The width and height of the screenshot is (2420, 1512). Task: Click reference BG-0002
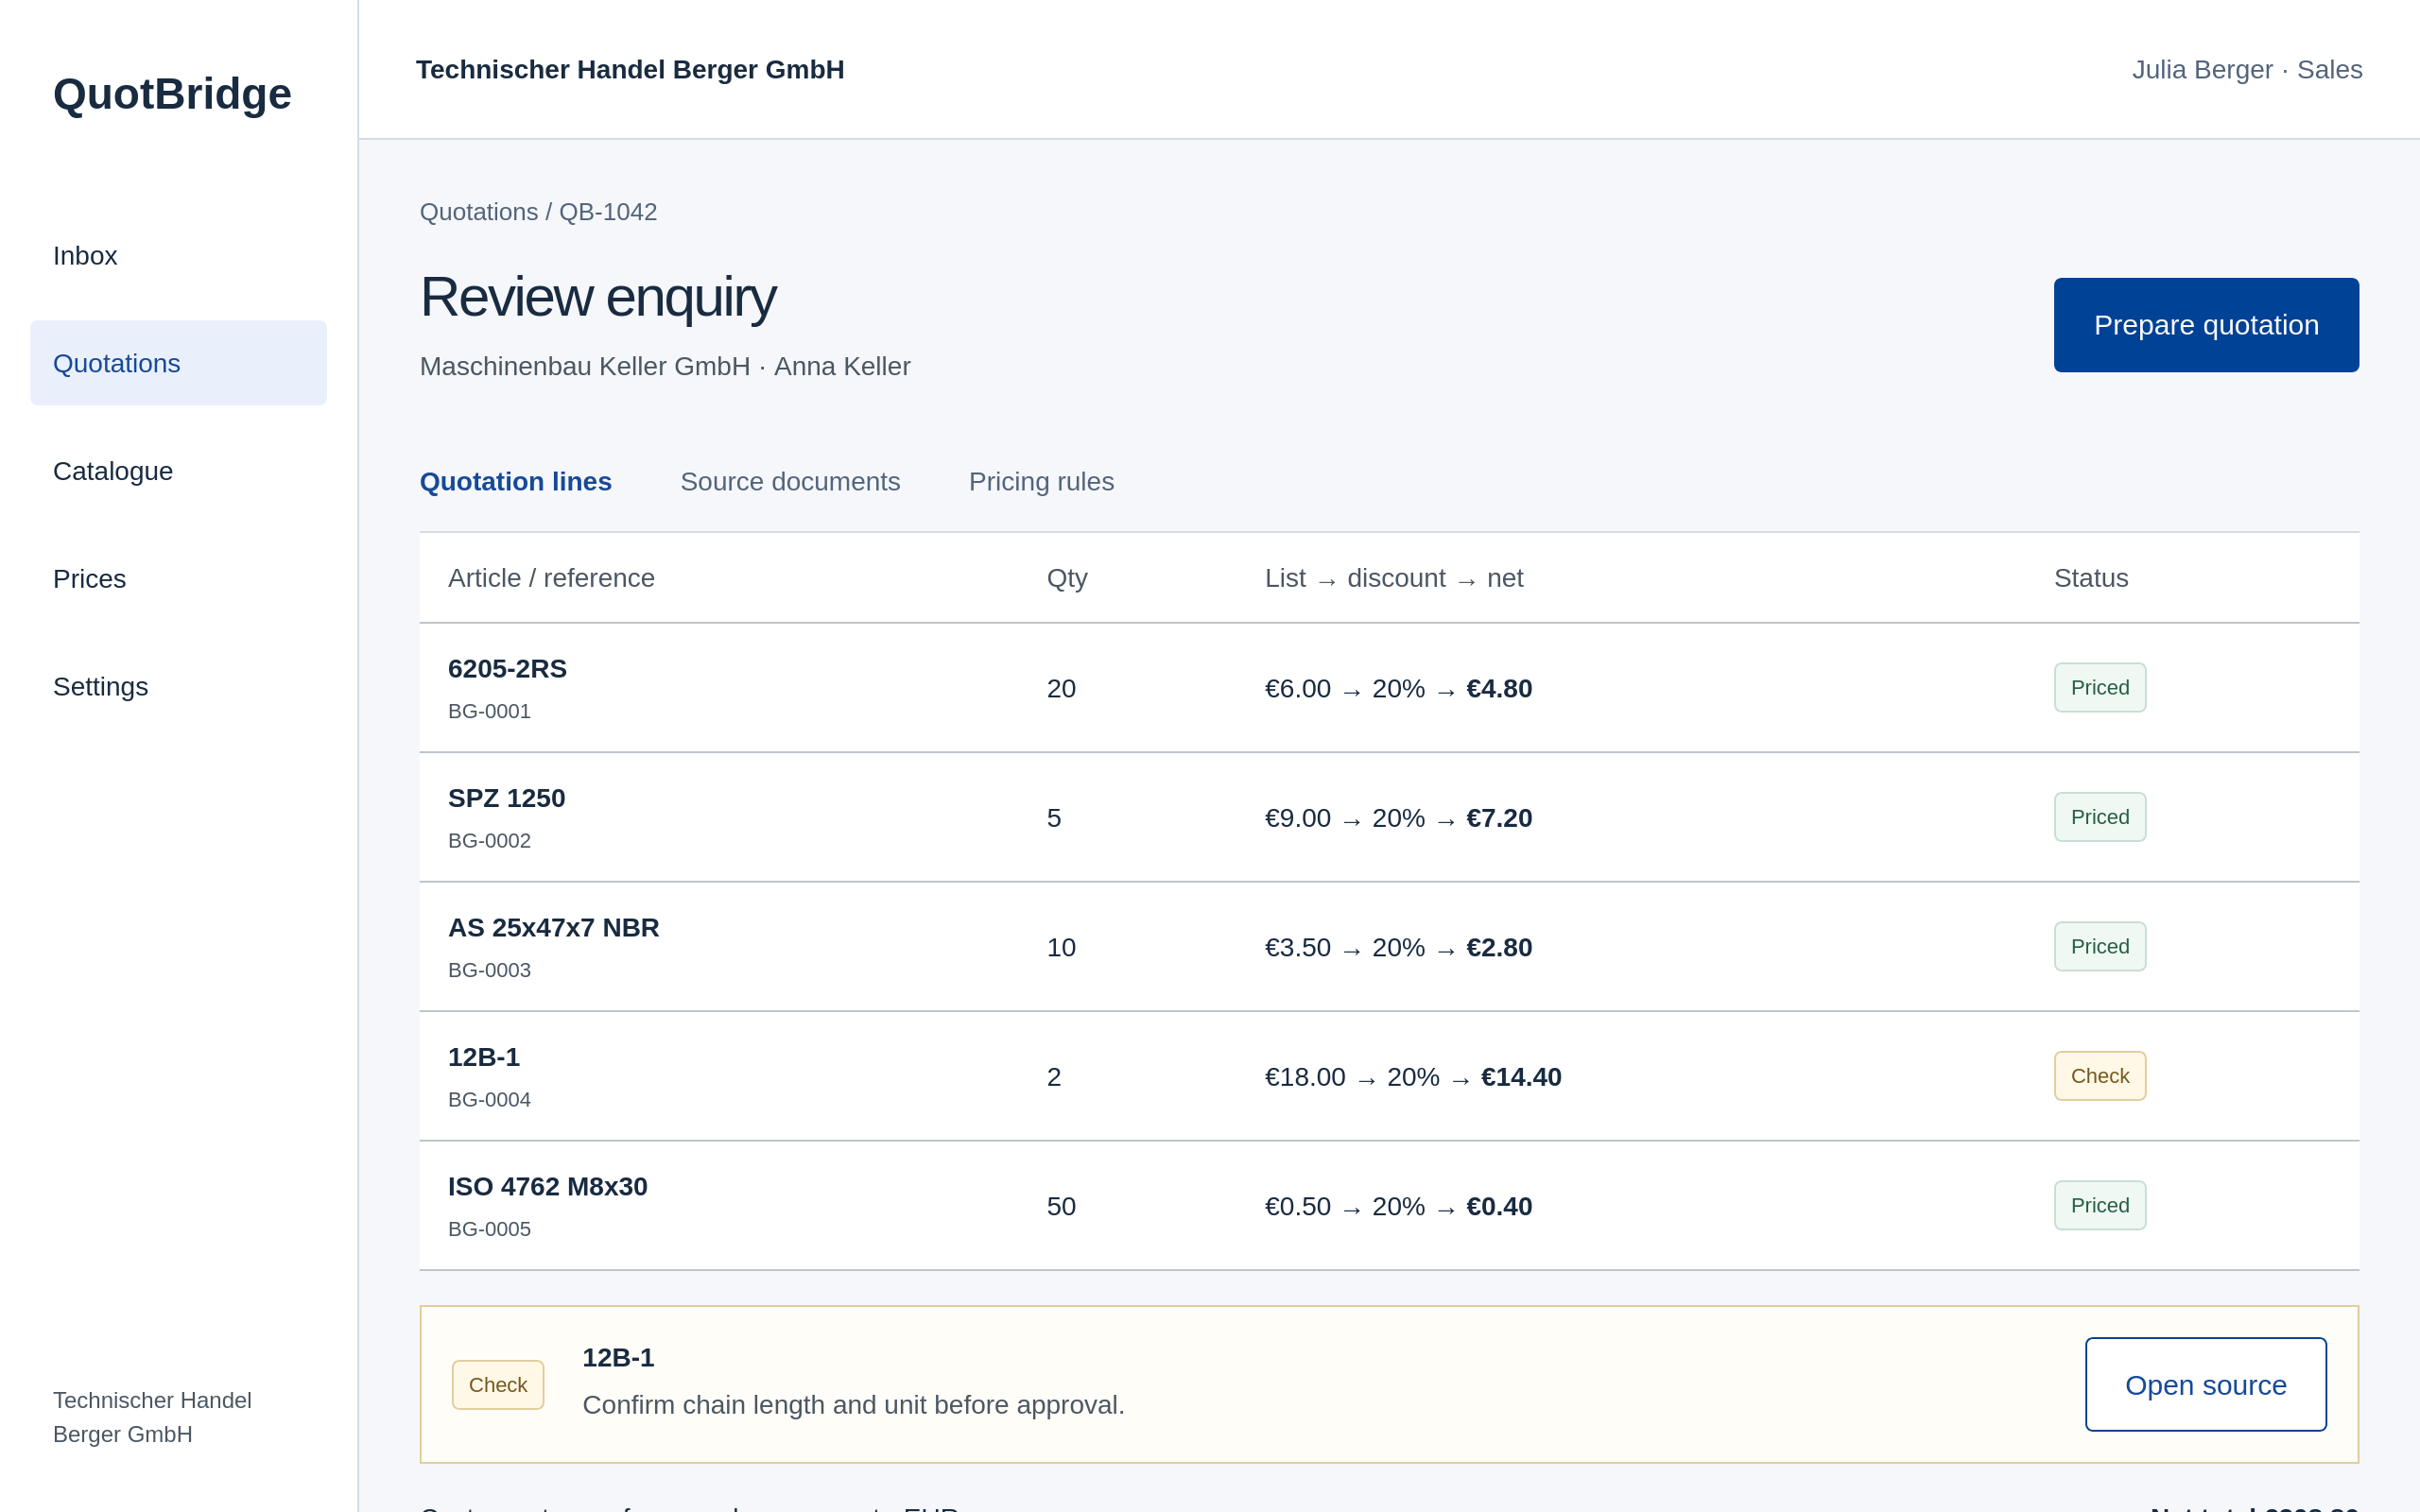tap(489, 841)
